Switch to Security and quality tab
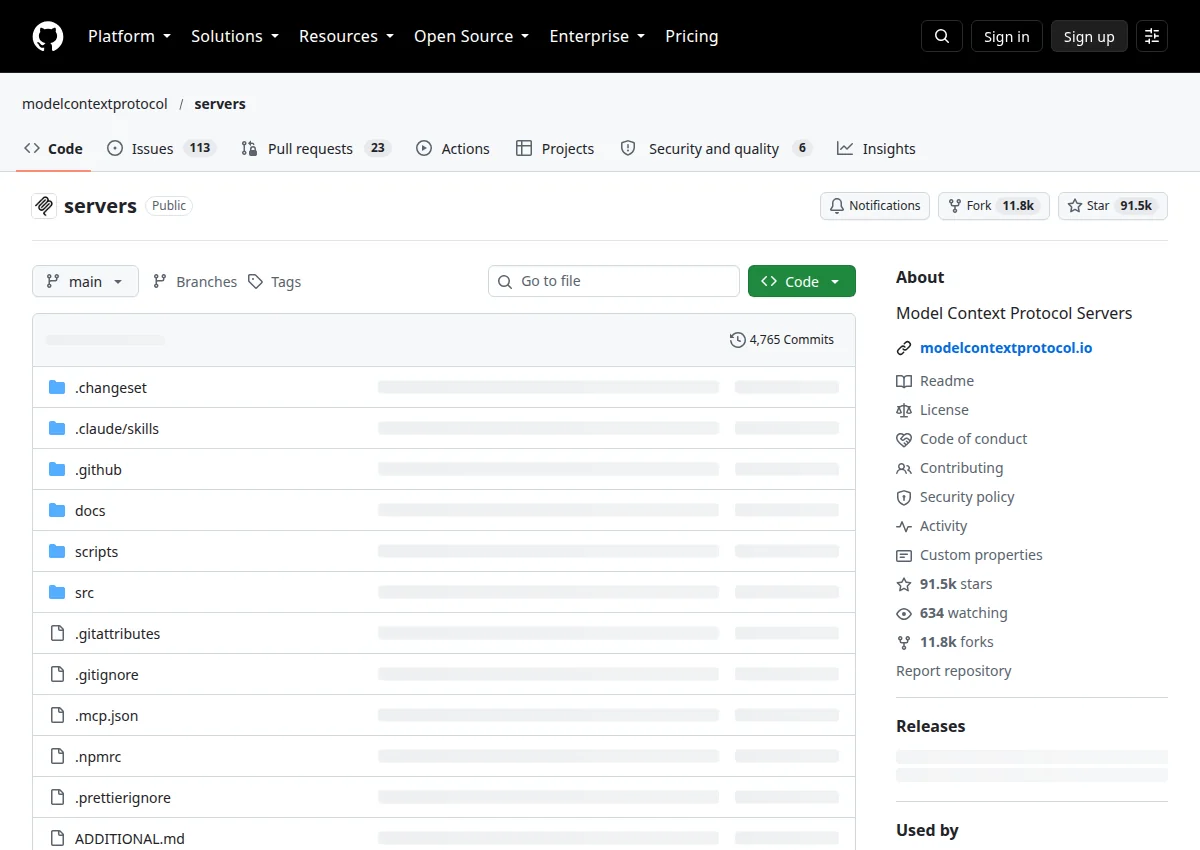This screenshot has height=850, width=1200. click(716, 149)
